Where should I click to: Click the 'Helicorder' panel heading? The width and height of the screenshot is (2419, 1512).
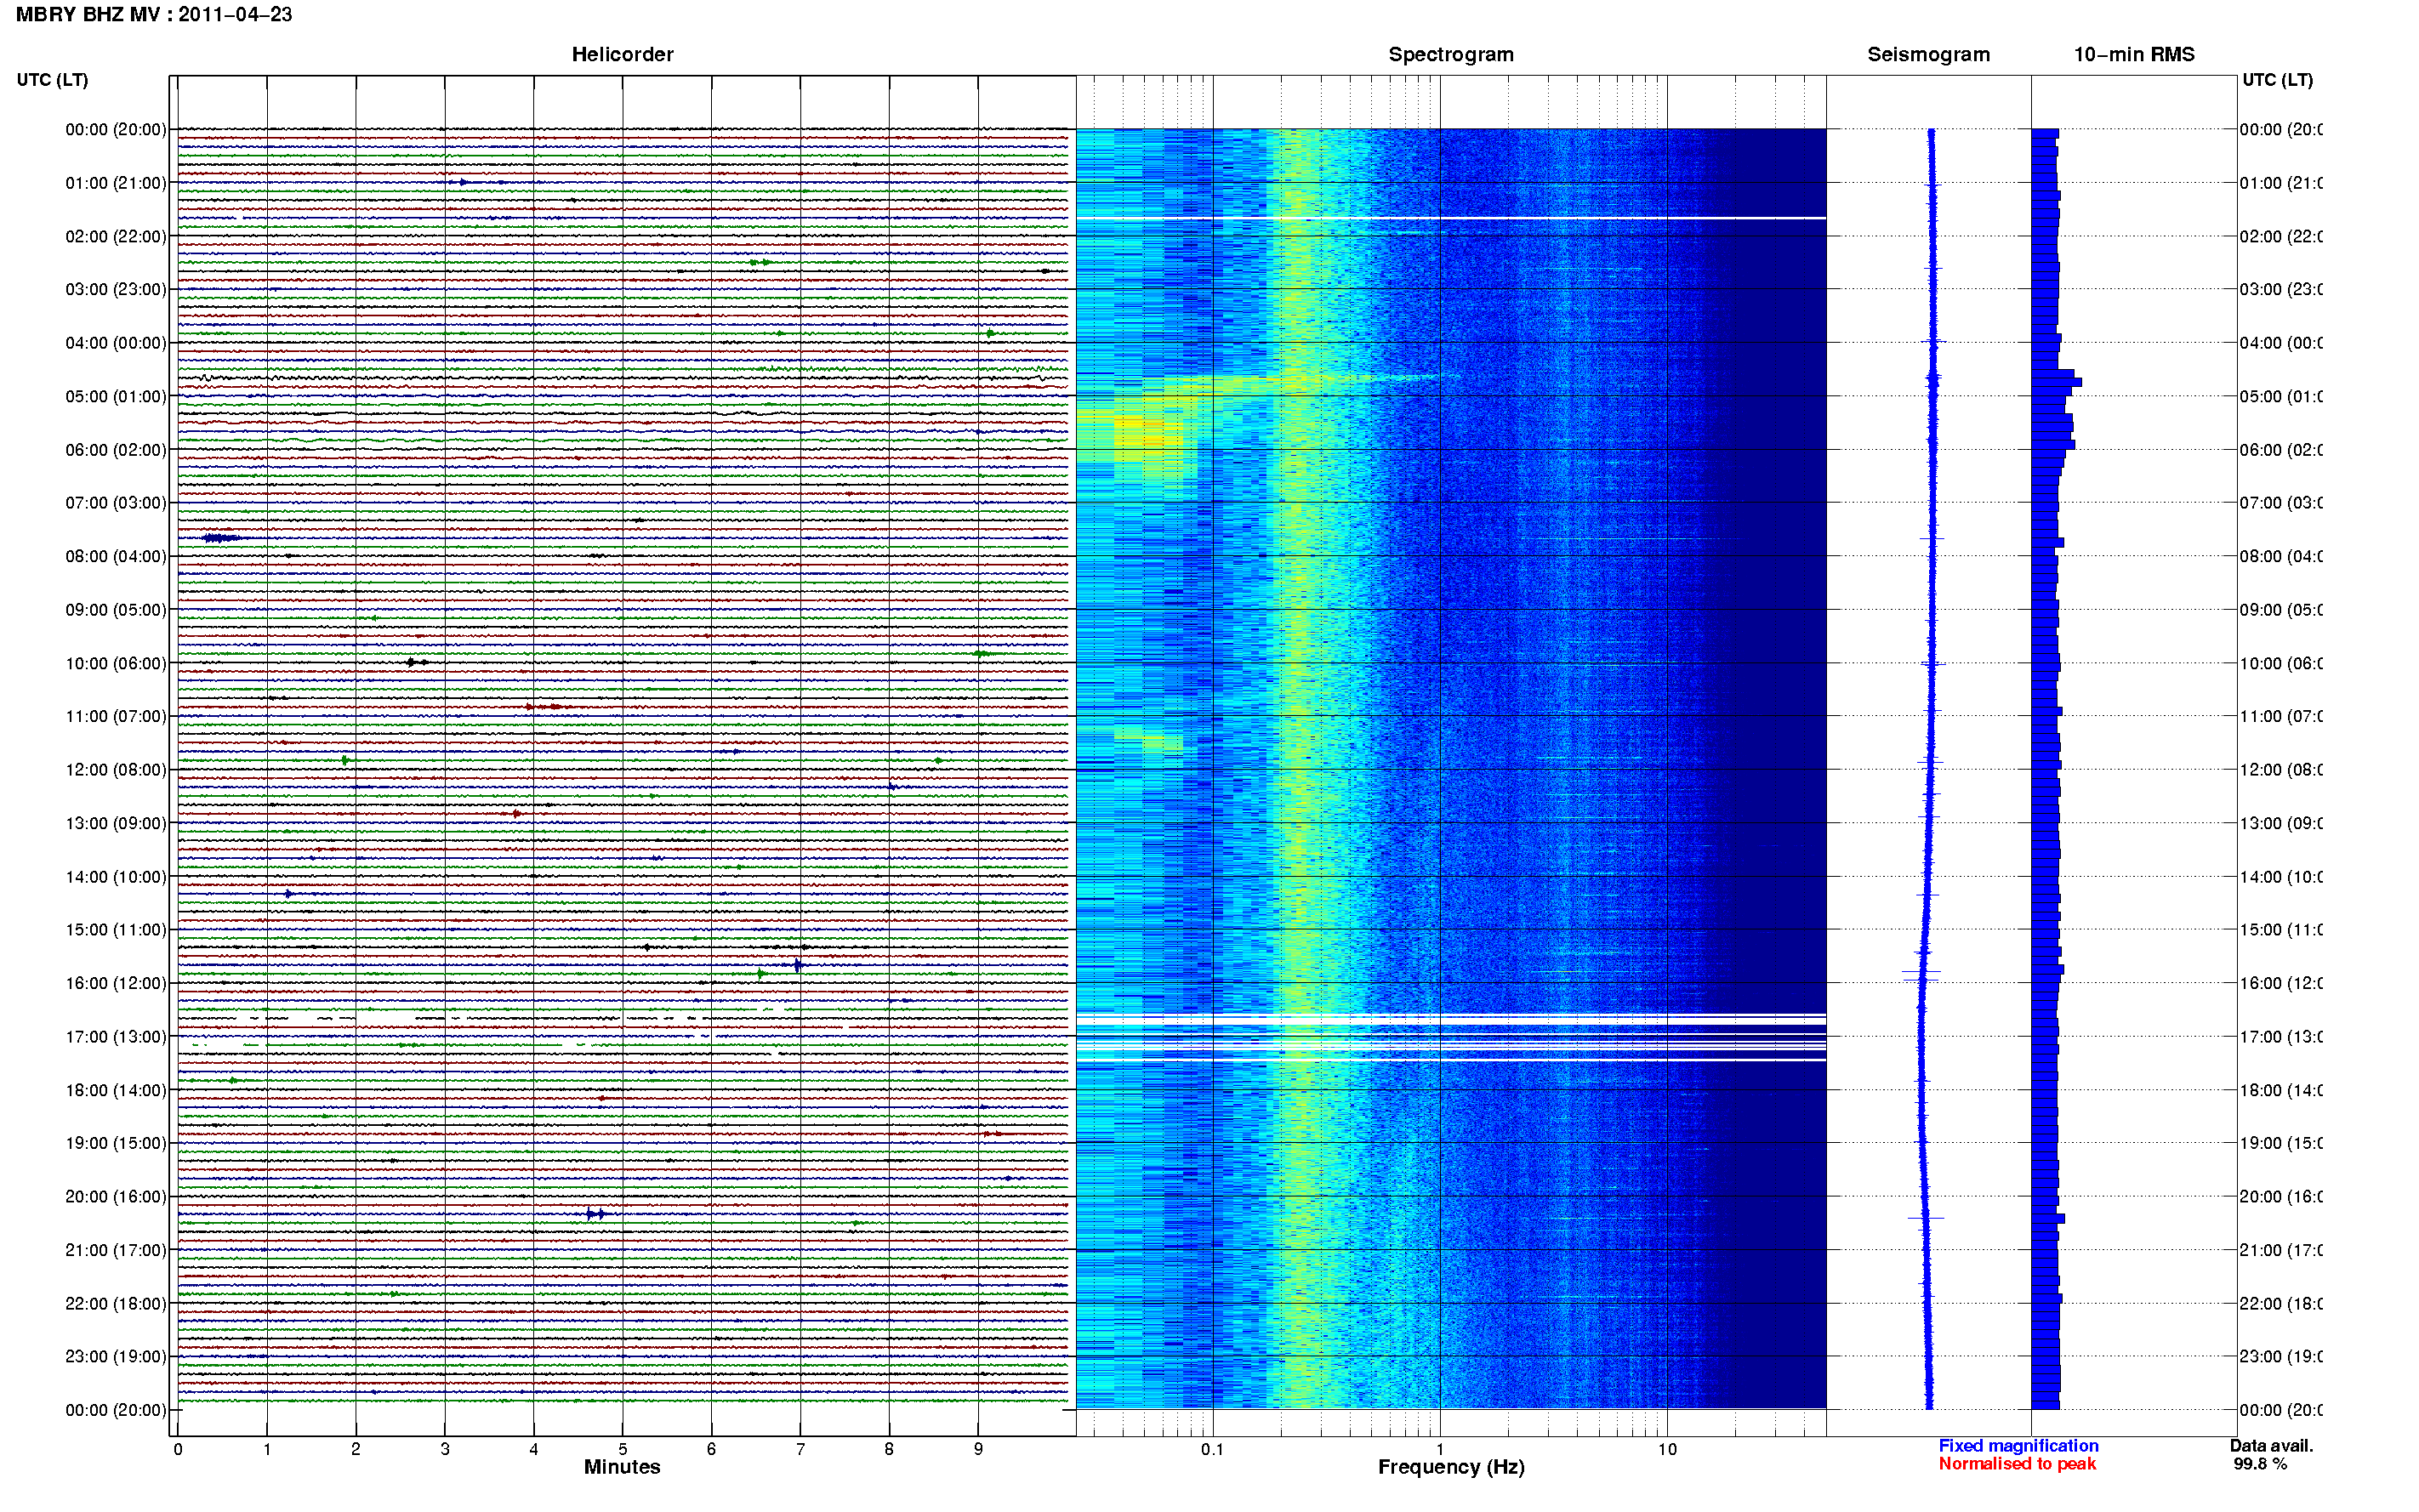coord(622,54)
